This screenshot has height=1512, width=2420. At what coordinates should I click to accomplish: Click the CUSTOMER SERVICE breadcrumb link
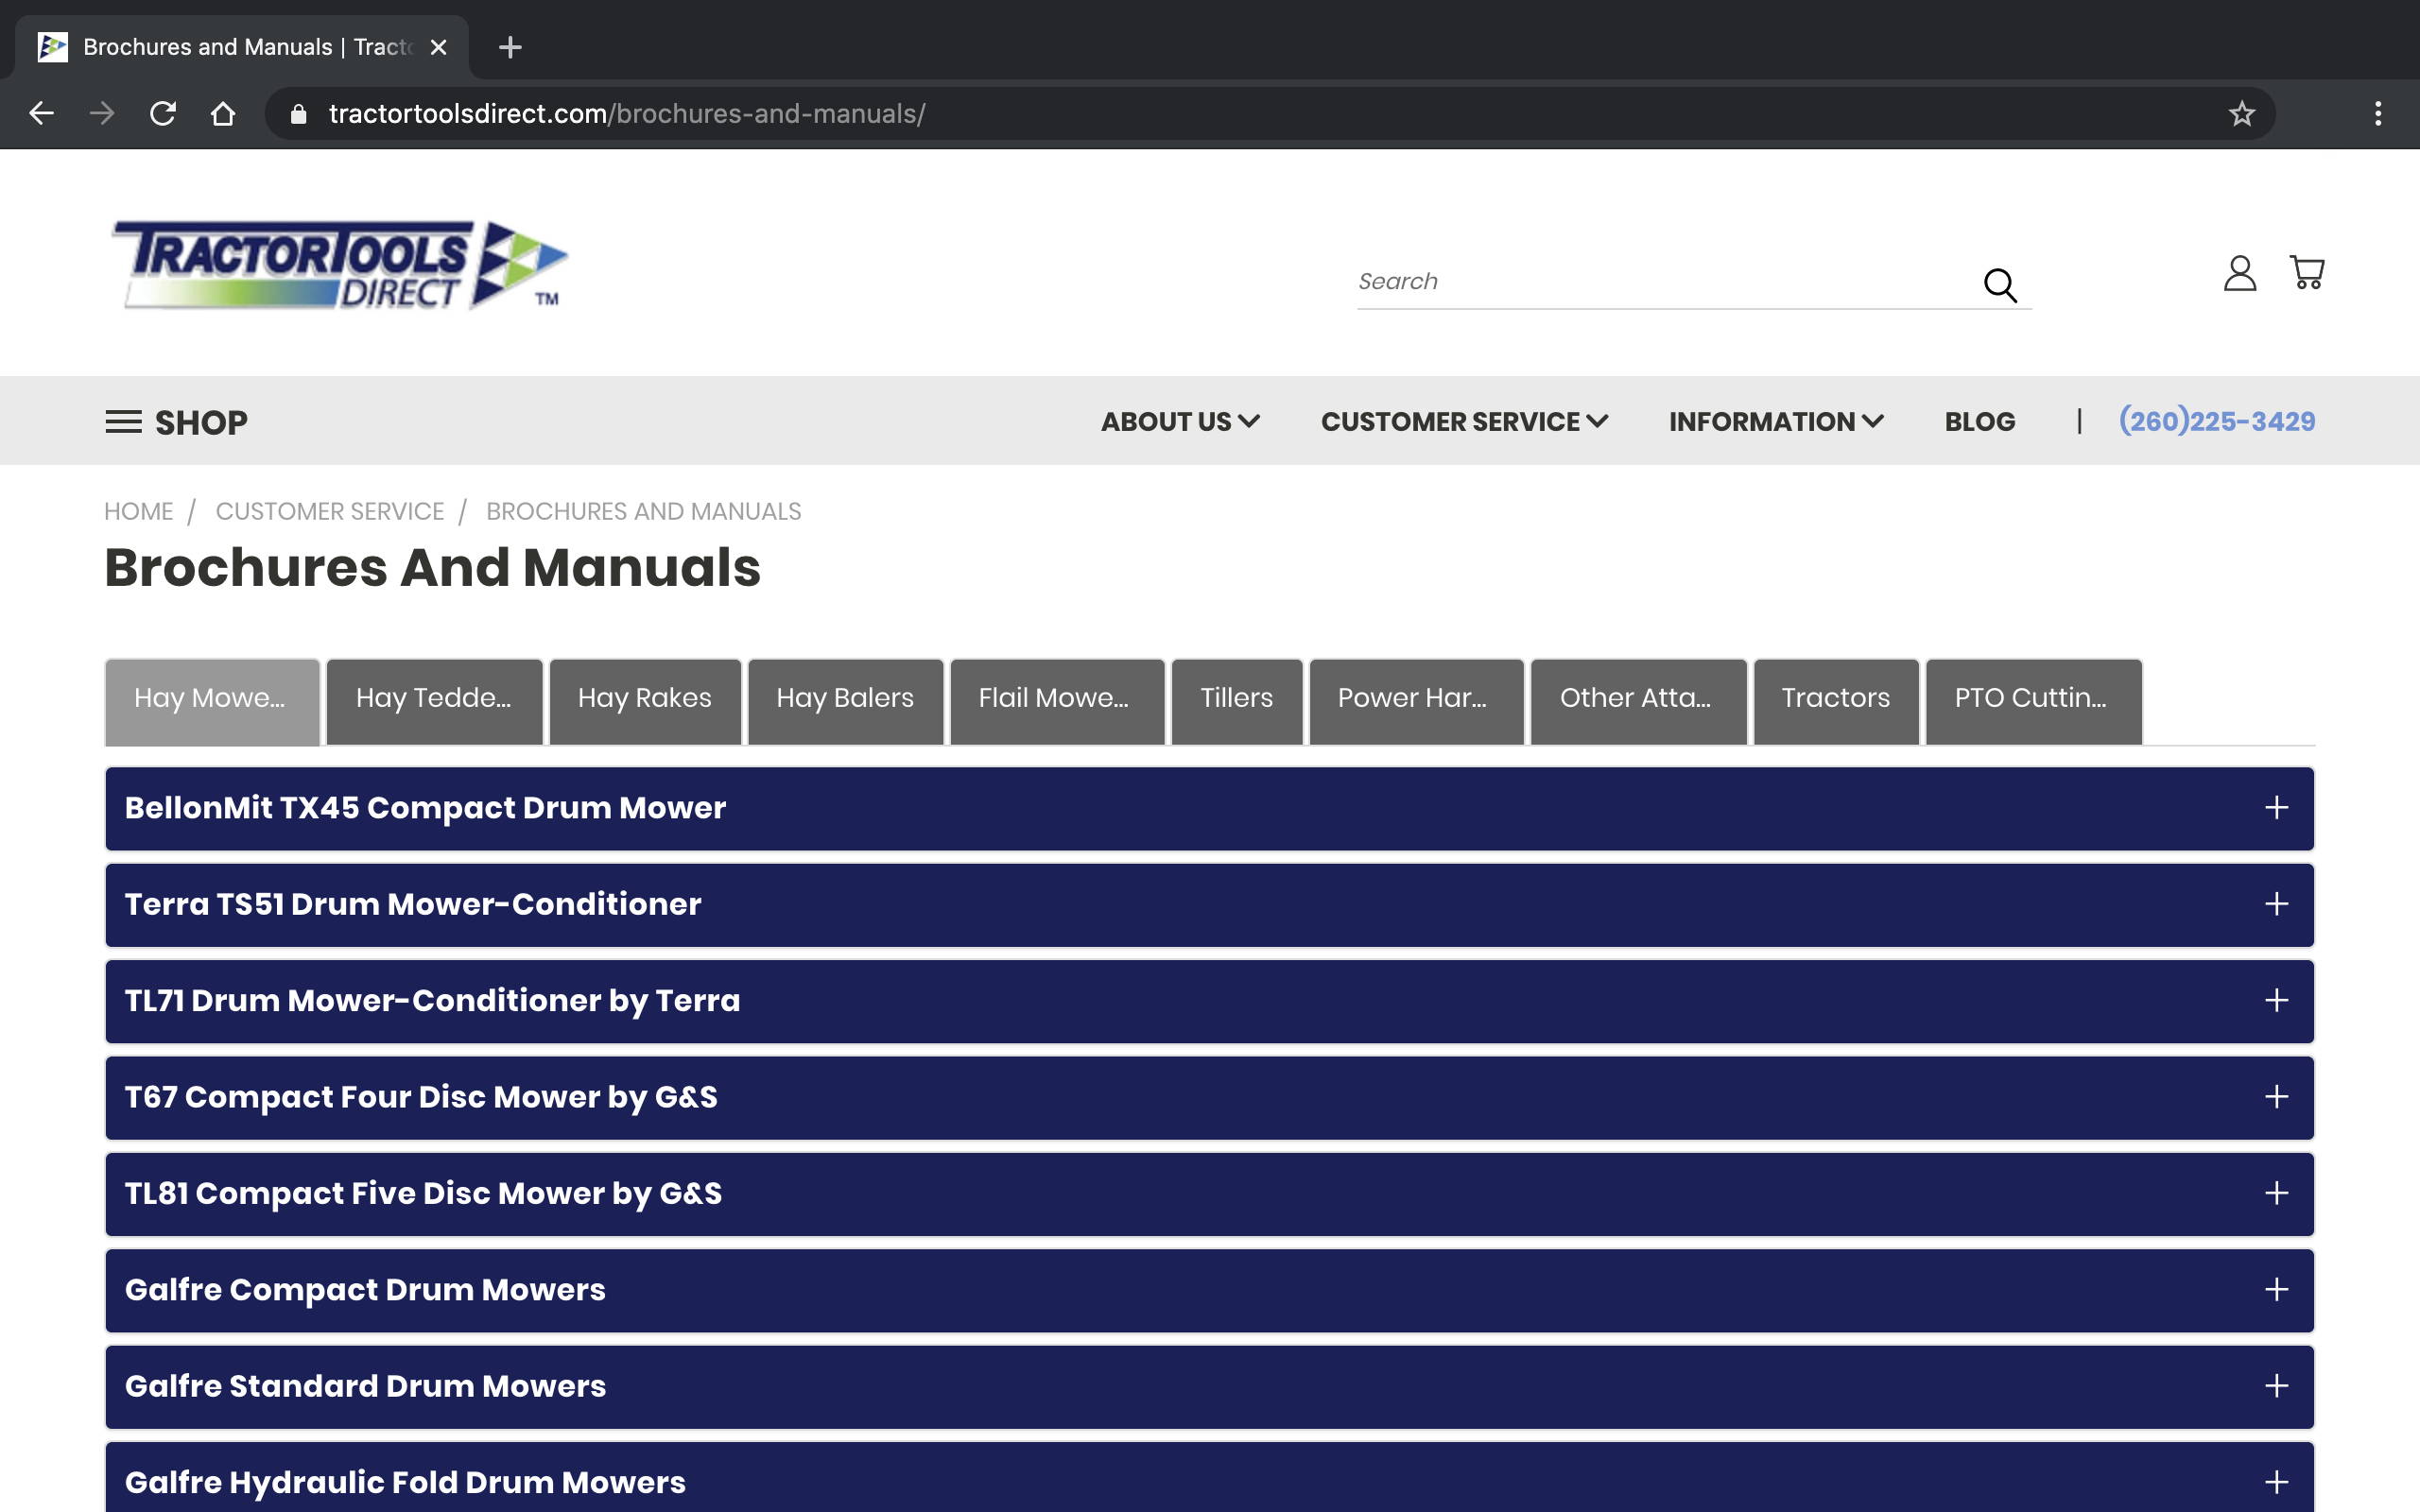tap(329, 512)
